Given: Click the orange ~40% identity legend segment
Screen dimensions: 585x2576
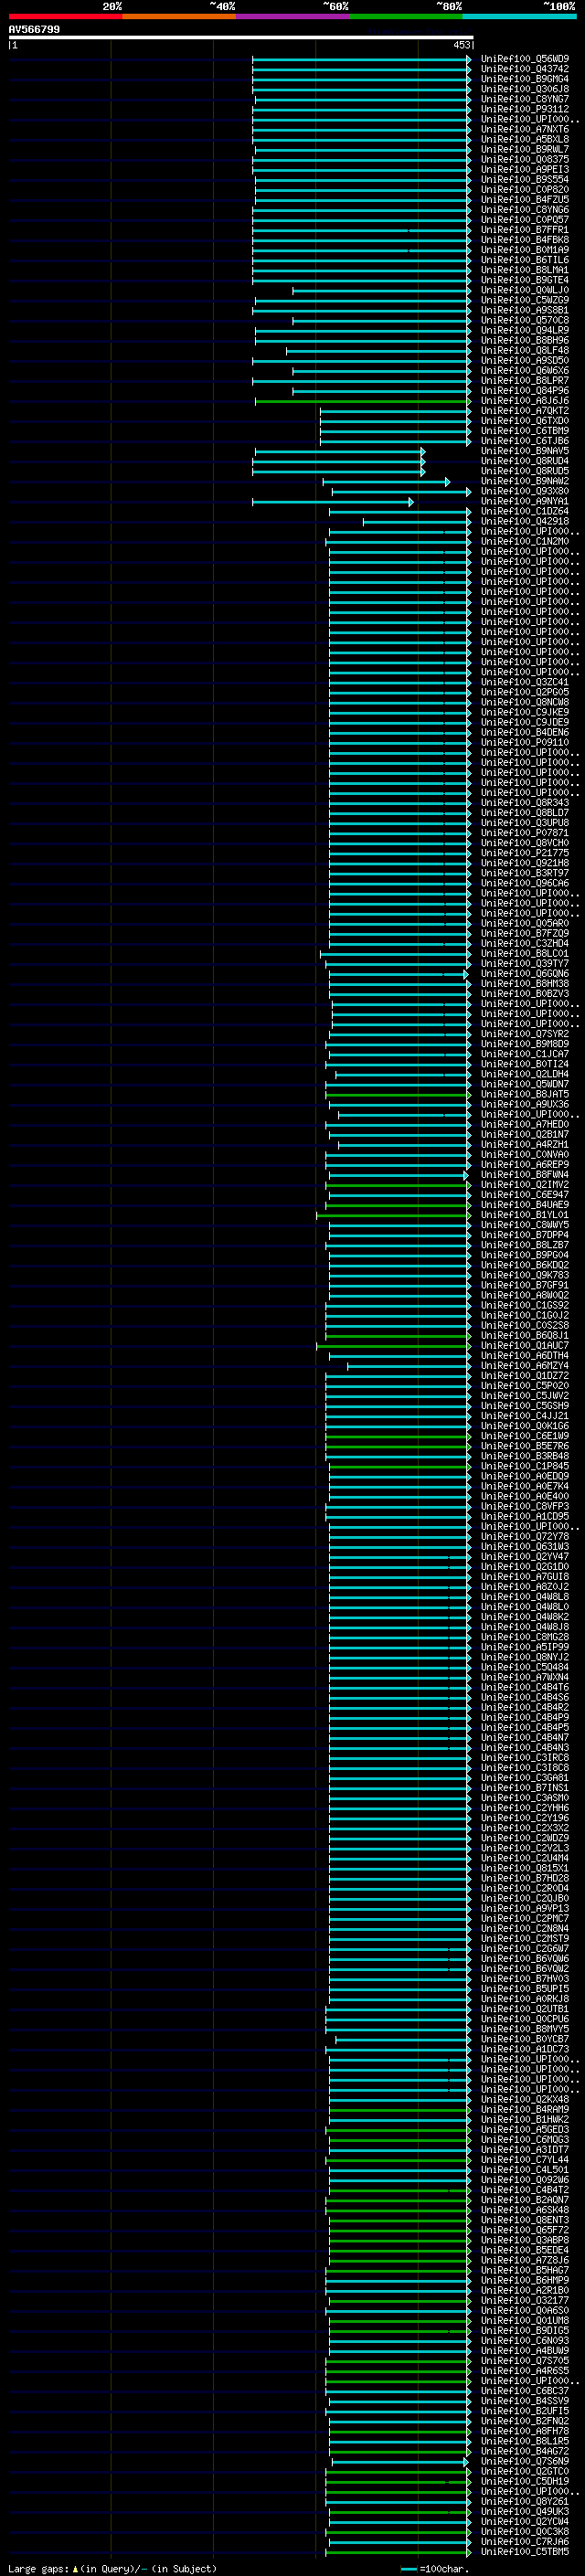Looking at the screenshot, I should tap(179, 16).
